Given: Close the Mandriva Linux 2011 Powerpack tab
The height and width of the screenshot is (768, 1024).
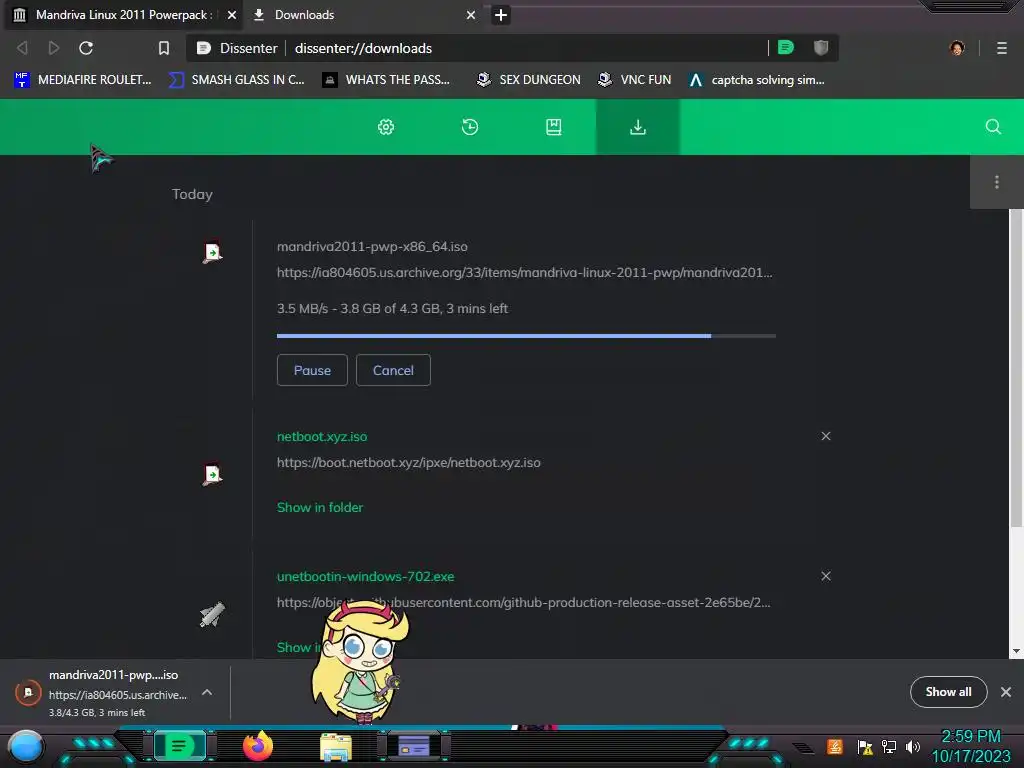Looking at the screenshot, I should coord(232,15).
